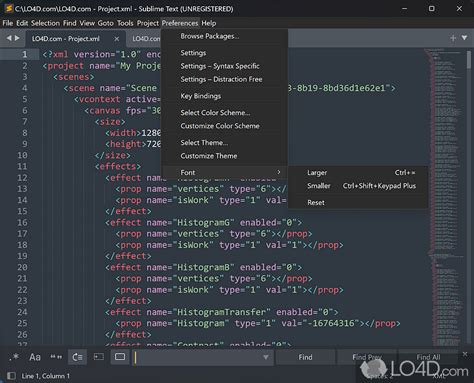Open the Project menu
Image resolution: width=474 pixels, height=383 pixels.
(x=148, y=23)
